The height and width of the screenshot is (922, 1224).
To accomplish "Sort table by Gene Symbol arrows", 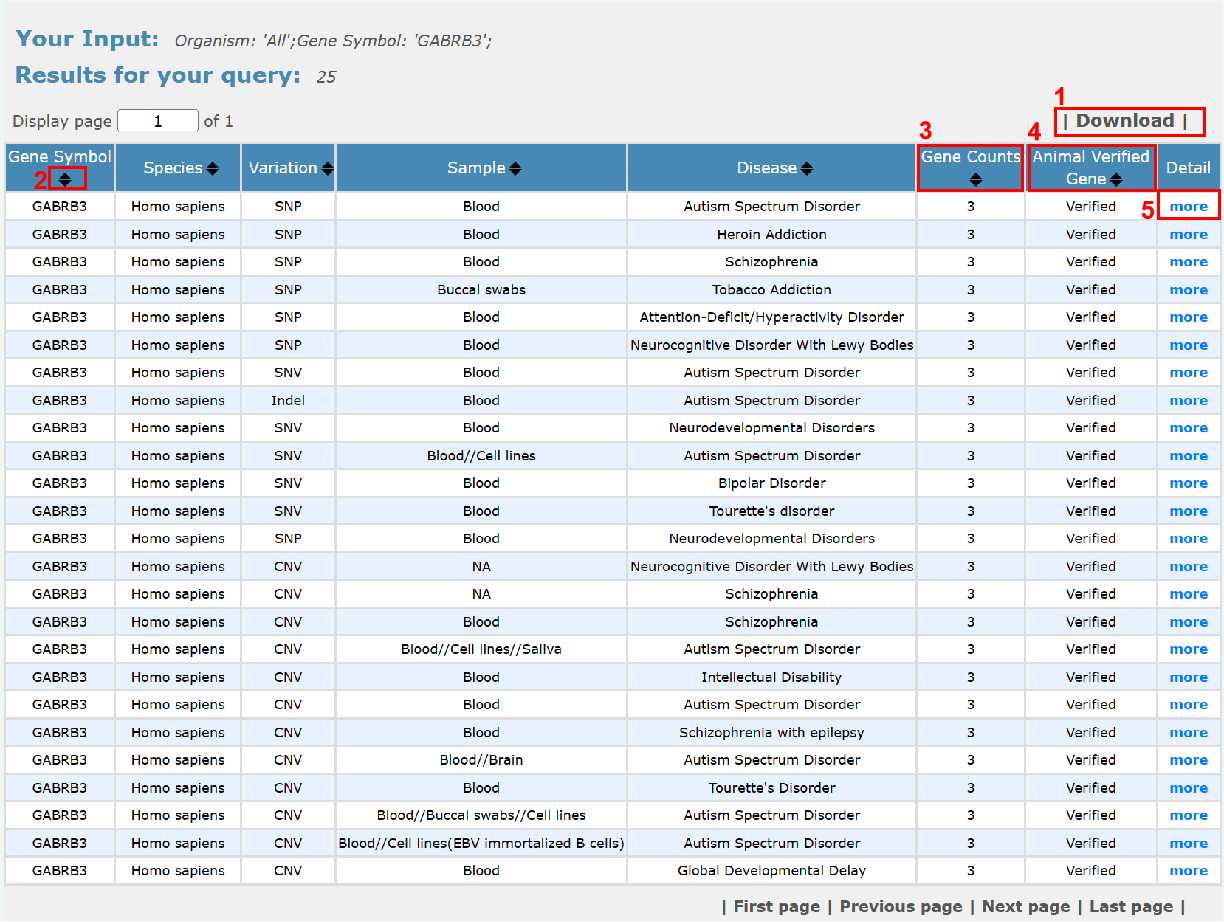I will tap(66, 180).
